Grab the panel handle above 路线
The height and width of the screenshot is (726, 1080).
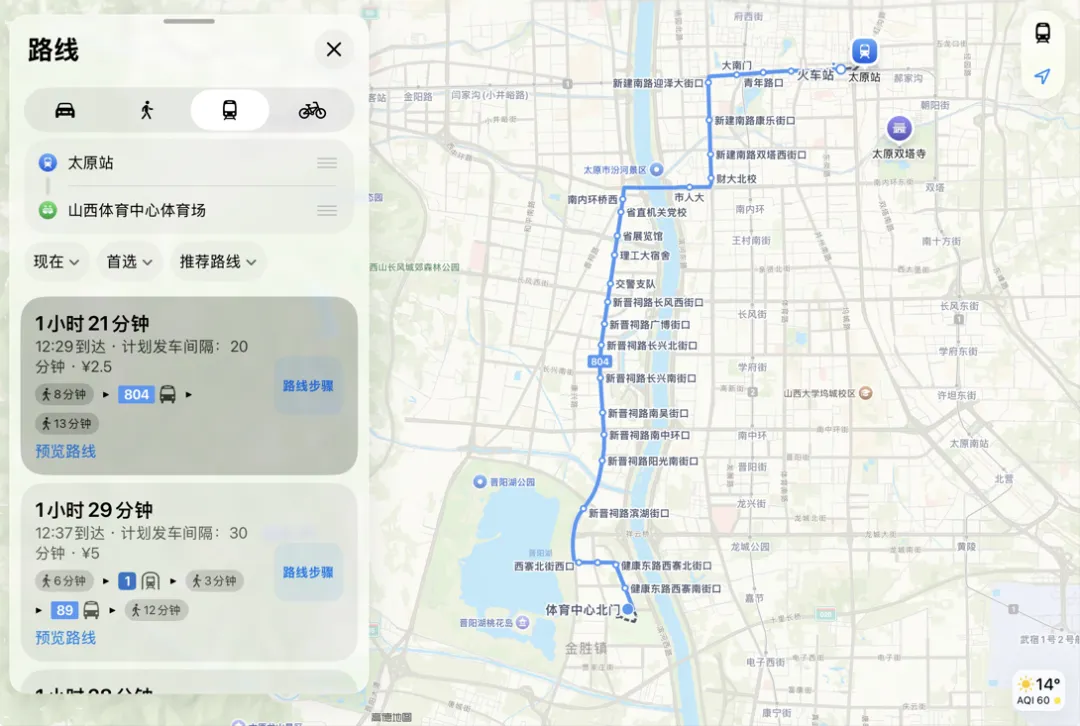(189, 21)
